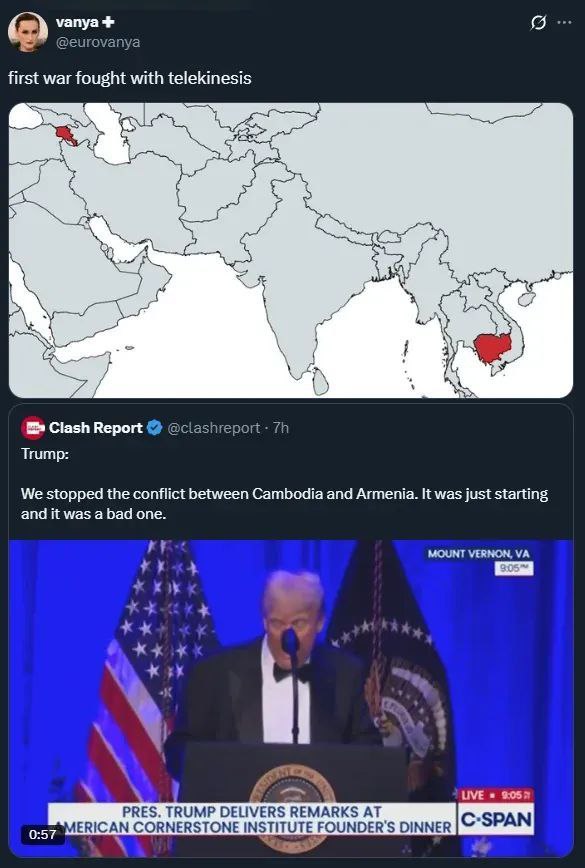Click the LIVE 9:05 indicator in the video
The height and width of the screenshot is (868, 585).
pyautogui.click(x=496, y=795)
